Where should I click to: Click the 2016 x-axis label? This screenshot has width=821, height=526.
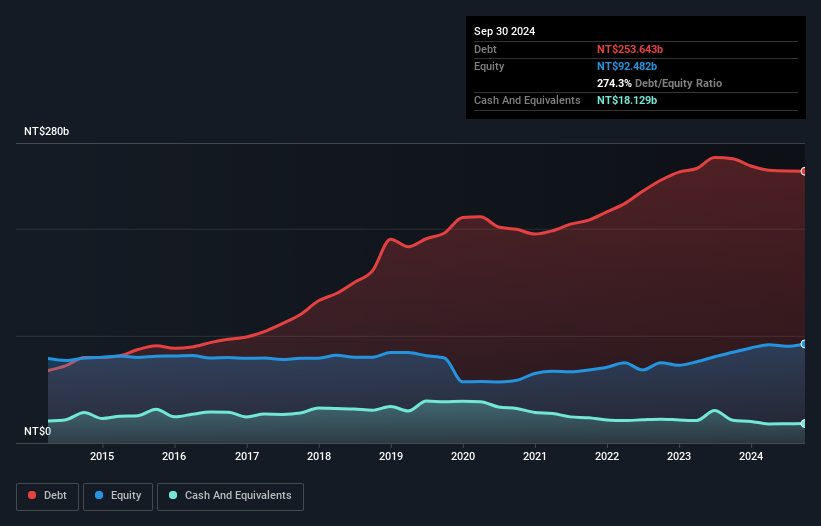tap(174, 456)
